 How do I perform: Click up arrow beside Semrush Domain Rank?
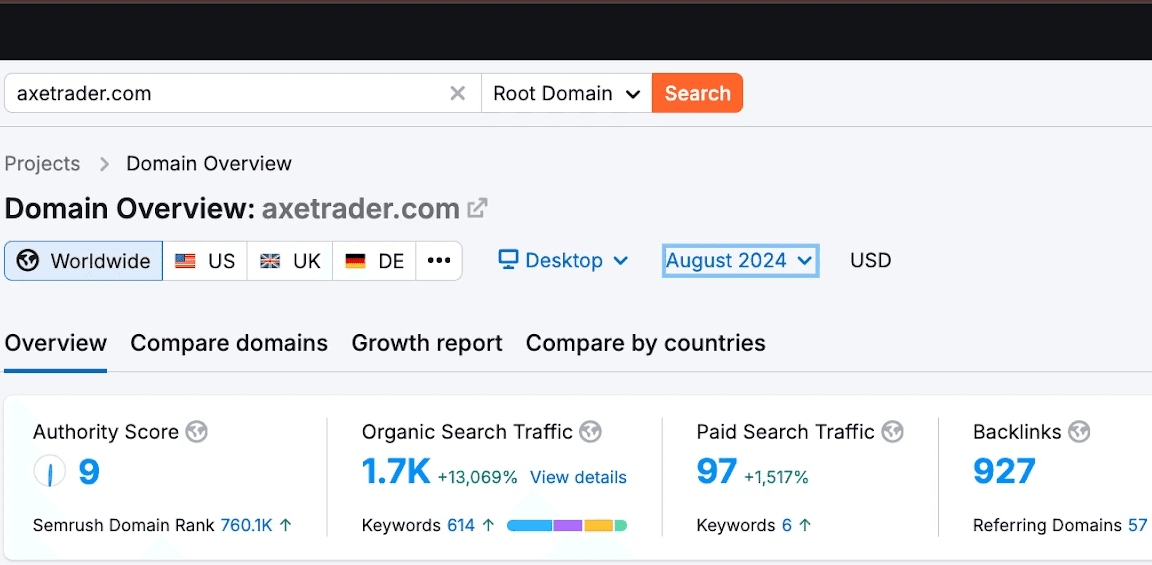pyautogui.click(x=286, y=525)
